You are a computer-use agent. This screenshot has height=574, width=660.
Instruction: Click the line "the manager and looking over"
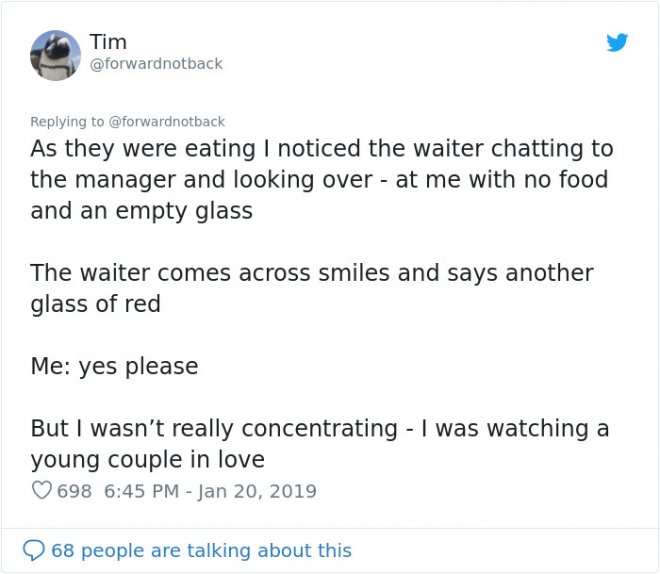(x=319, y=180)
